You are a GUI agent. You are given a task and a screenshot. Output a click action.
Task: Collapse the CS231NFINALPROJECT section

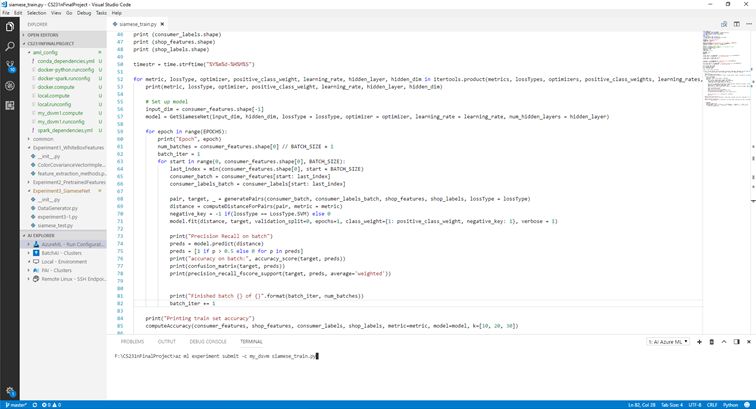click(64, 44)
